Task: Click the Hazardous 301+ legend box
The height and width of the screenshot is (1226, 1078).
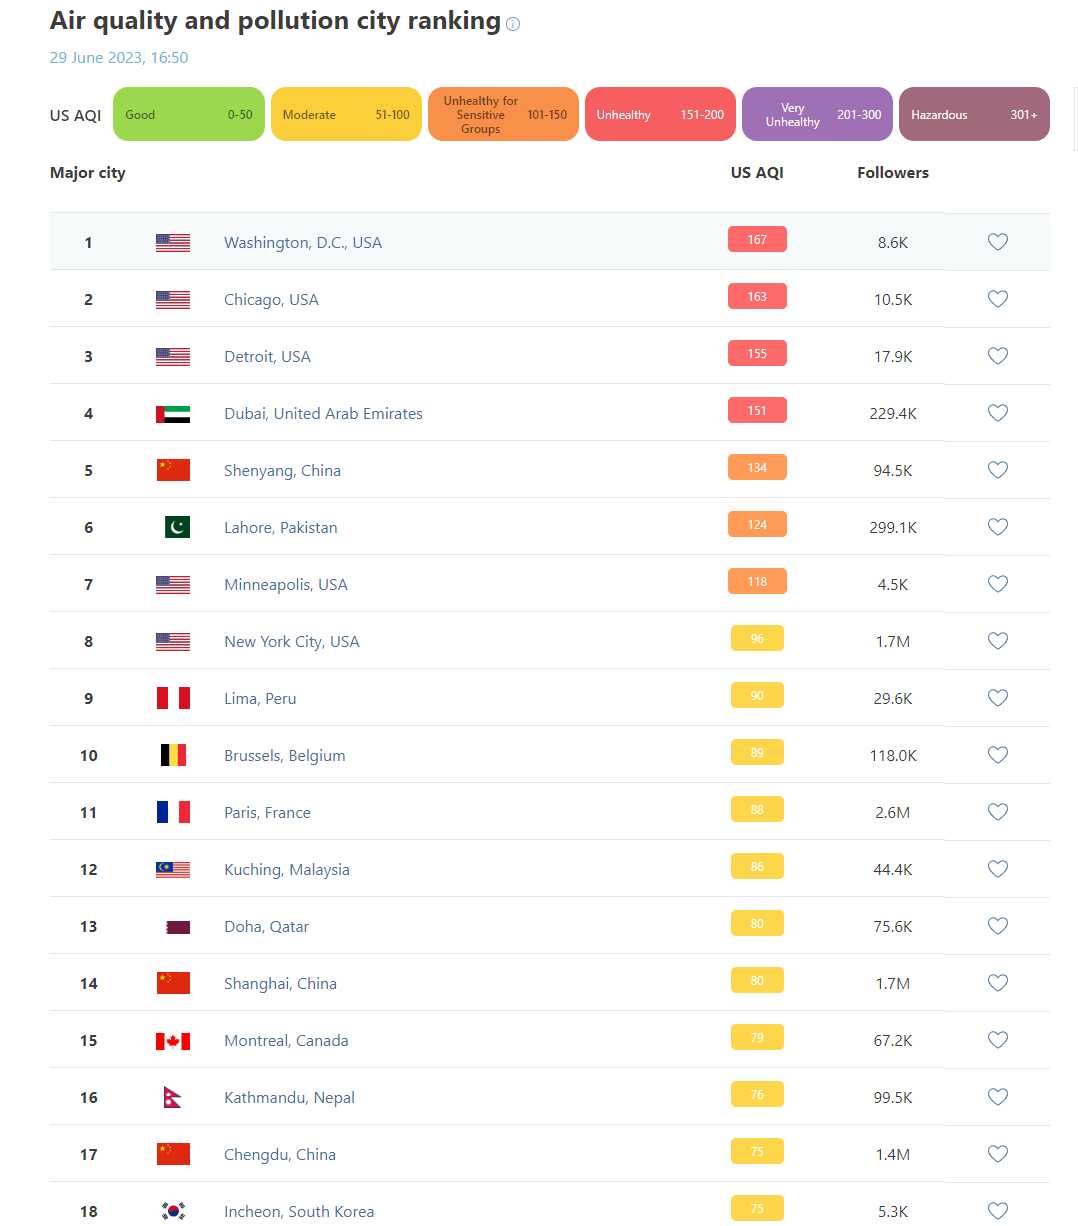Action: [974, 114]
